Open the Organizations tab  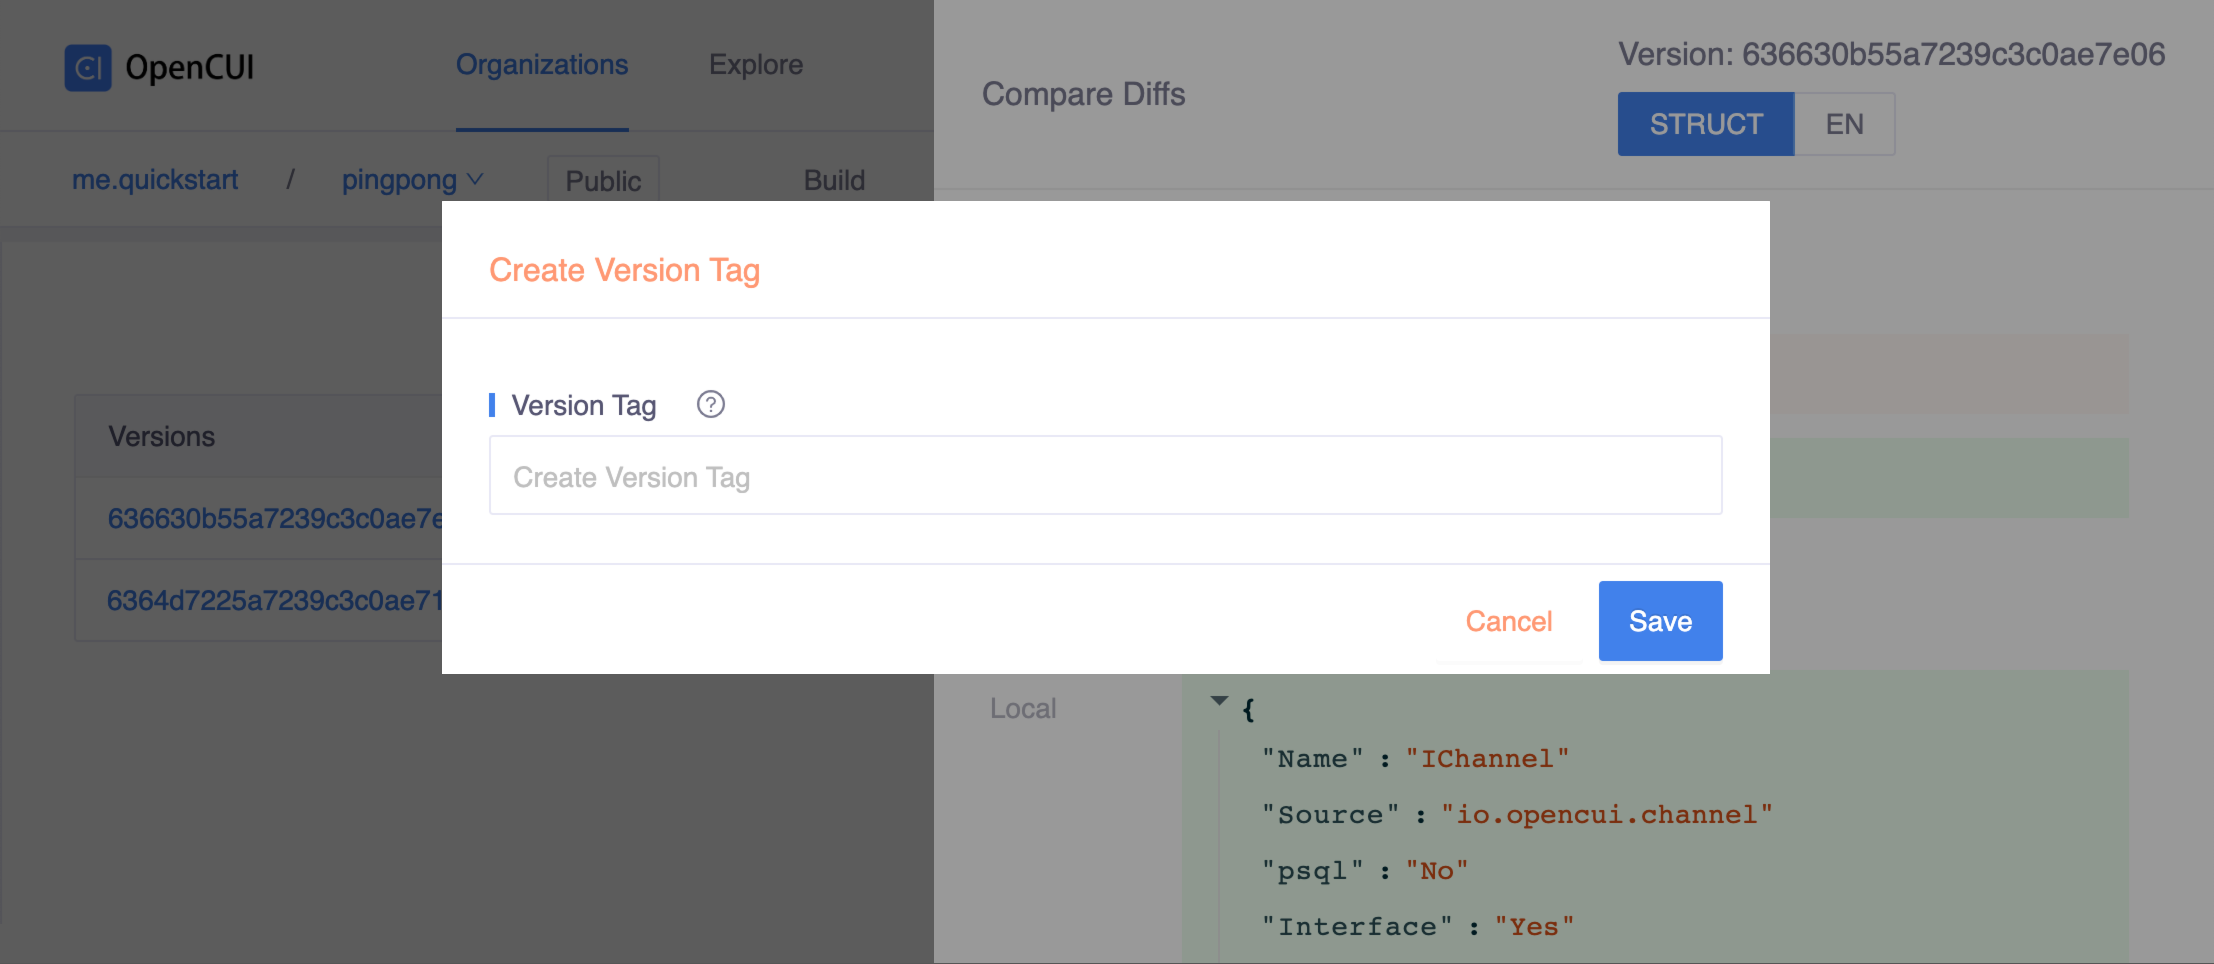(x=542, y=65)
